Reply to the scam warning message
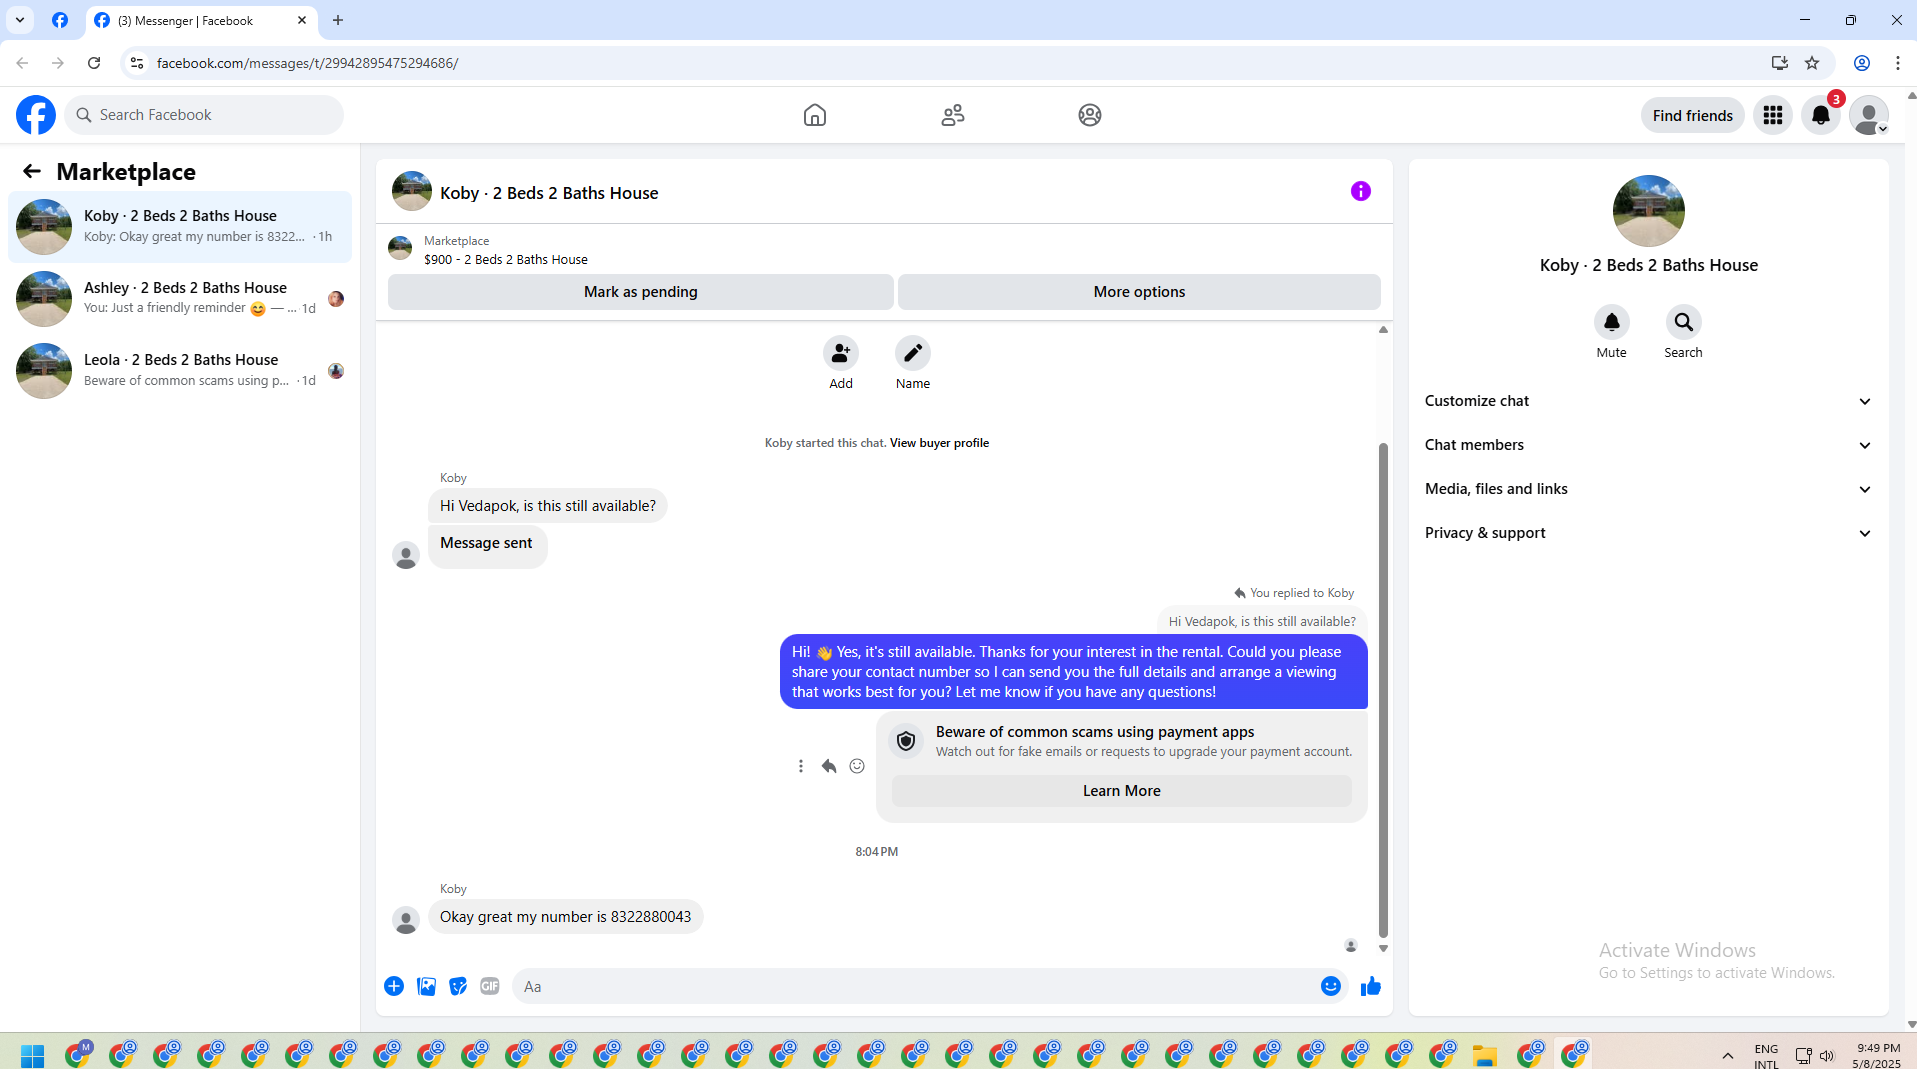This screenshot has height=1069, width=1917. (x=829, y=766)
